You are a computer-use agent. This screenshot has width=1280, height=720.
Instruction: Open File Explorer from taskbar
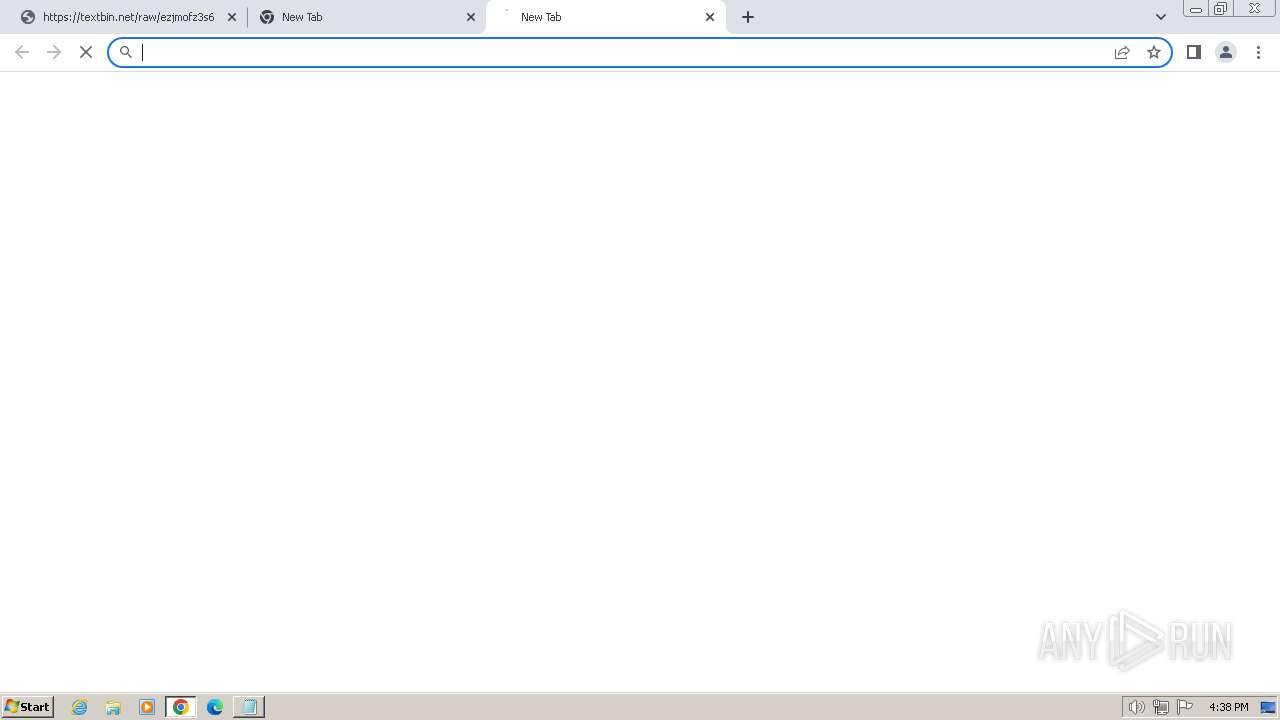coord(113,707)
